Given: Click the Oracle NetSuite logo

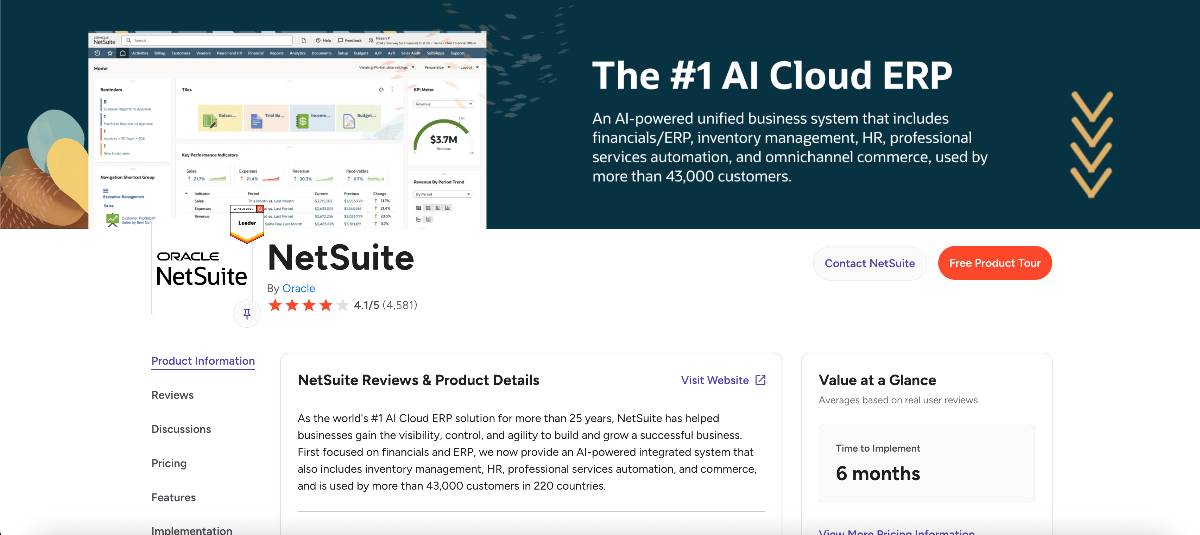Looking at the screenshot, I should 202,270.
